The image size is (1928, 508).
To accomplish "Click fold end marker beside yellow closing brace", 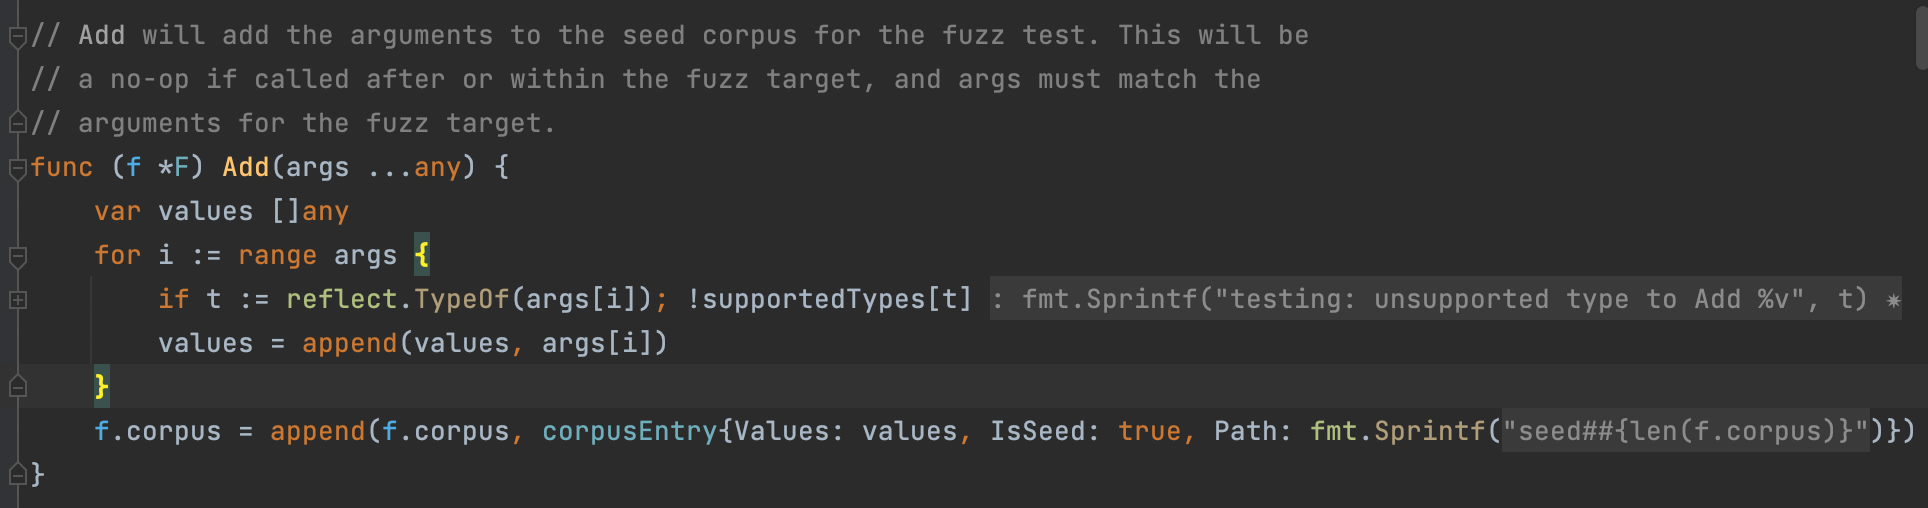I will 17,386.
